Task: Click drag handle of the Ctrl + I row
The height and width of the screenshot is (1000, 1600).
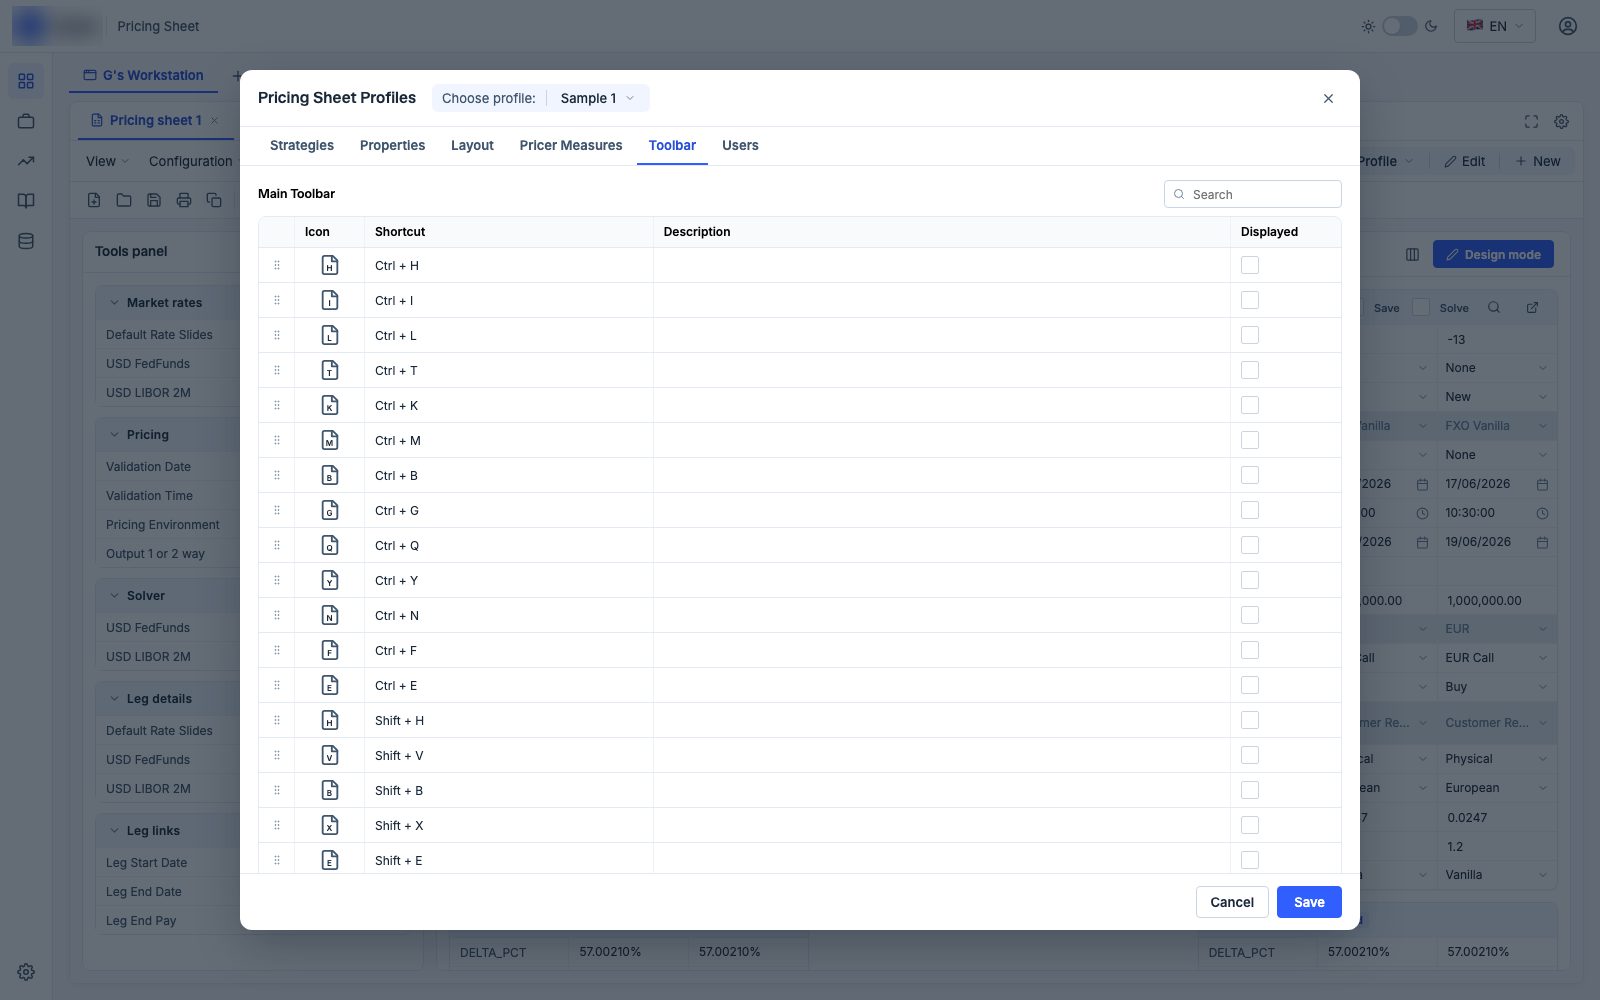Action: click(x=277, y=300)
